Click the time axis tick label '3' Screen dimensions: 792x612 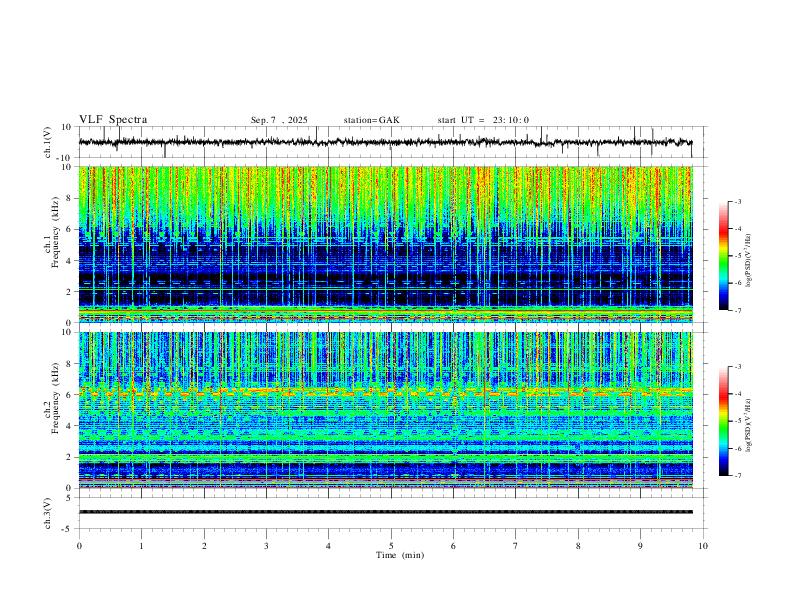[x=266, y=546]
